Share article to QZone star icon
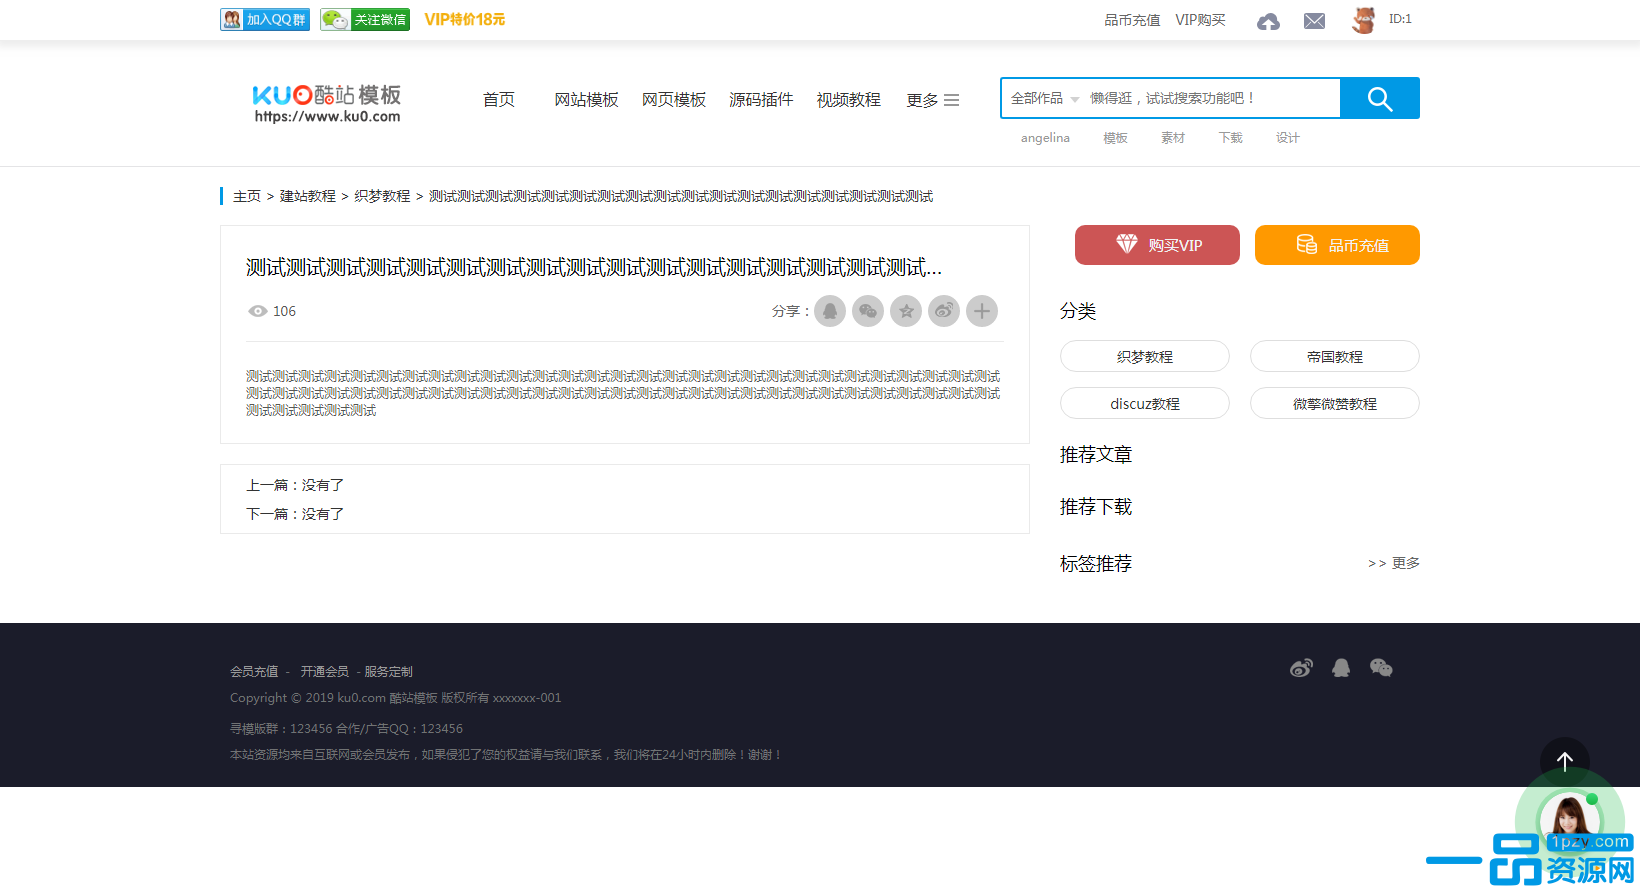Viewport: 1640px width, 892px height. coord(906,311)
